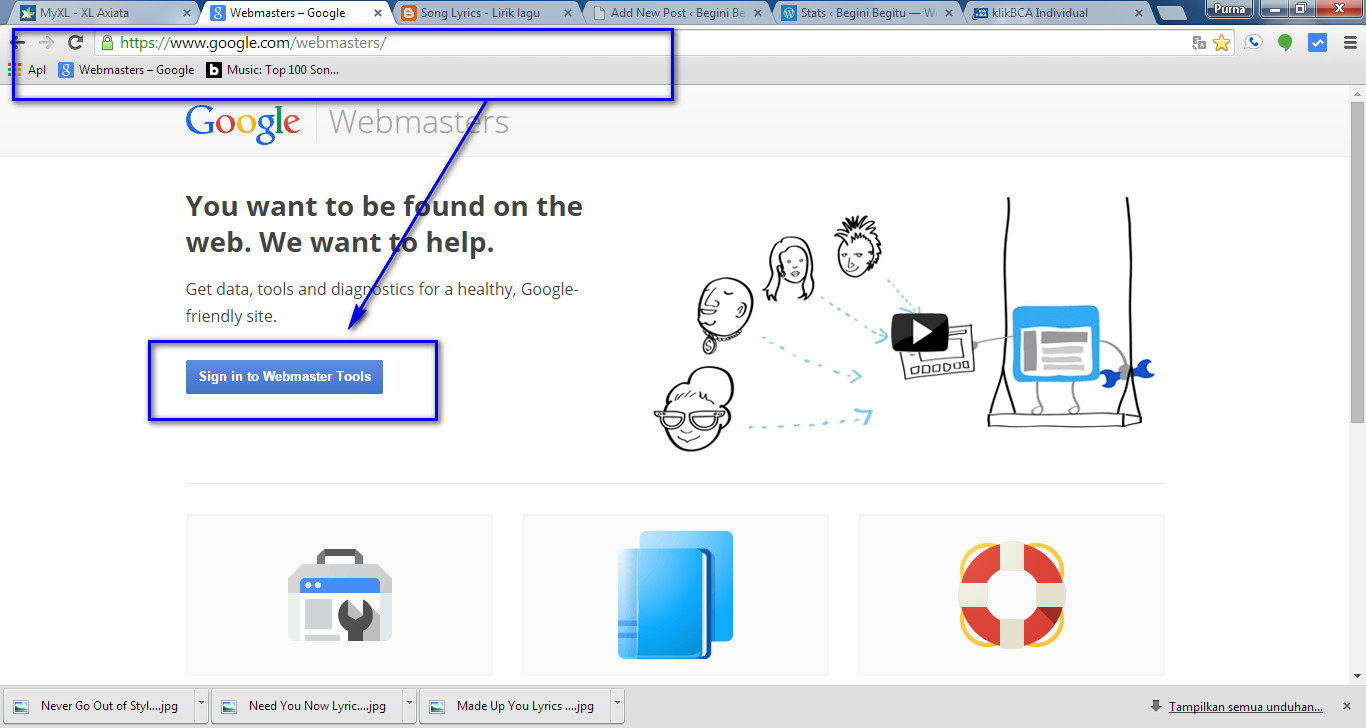The height and width of the screenshot is (728, 1366).
Task: Click the Sign in to Webmaster Tools button
Action: click(x=284, y=377)
